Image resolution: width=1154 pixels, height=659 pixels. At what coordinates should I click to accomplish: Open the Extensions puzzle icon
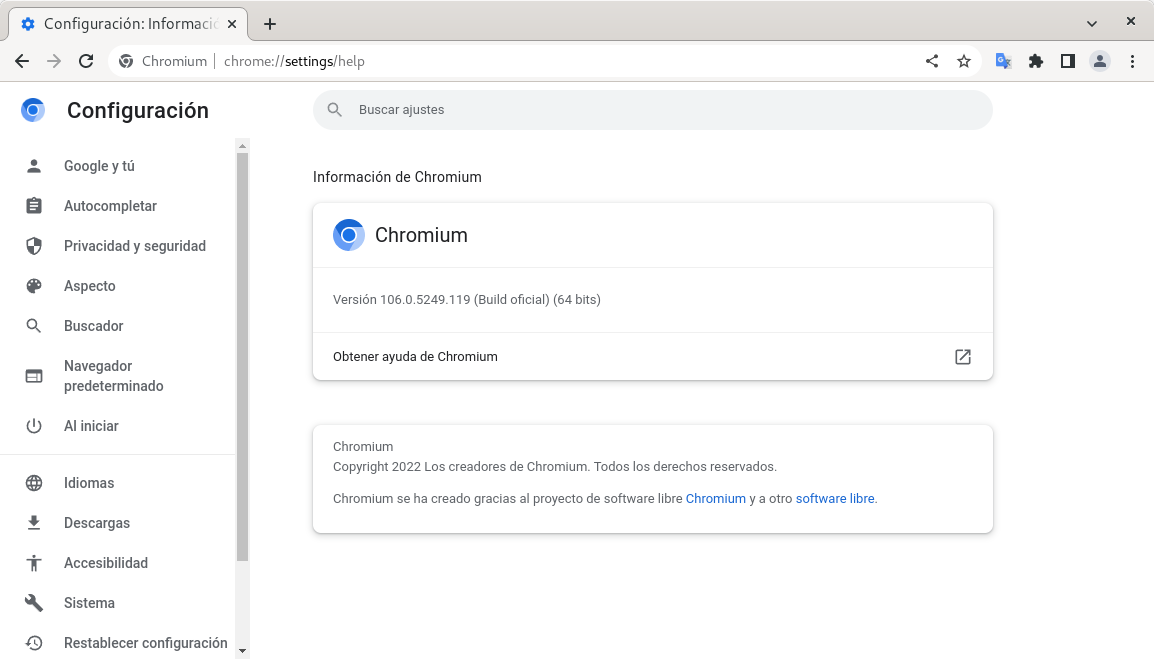tap(1036, 61)
